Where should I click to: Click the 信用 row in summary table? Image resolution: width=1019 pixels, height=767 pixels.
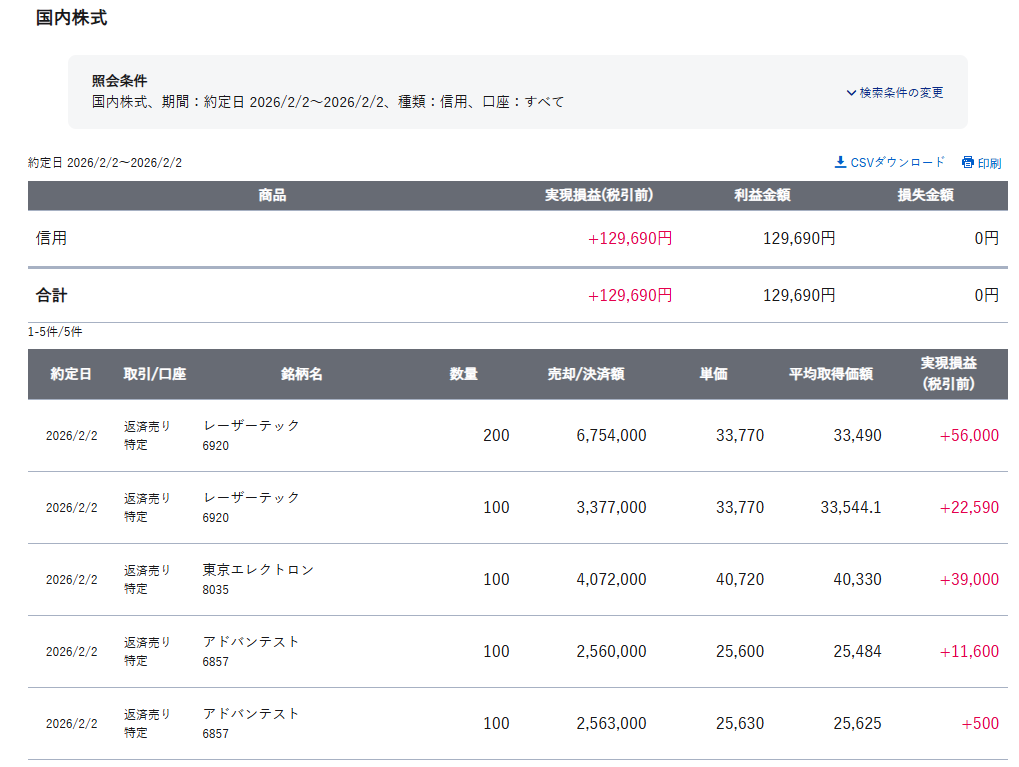click(x=52, y=238)
